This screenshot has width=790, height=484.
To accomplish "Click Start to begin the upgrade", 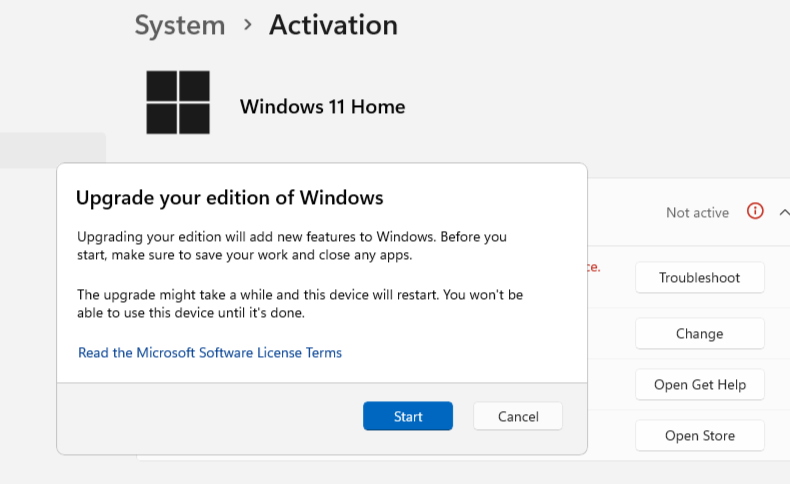I will point(408,416).
